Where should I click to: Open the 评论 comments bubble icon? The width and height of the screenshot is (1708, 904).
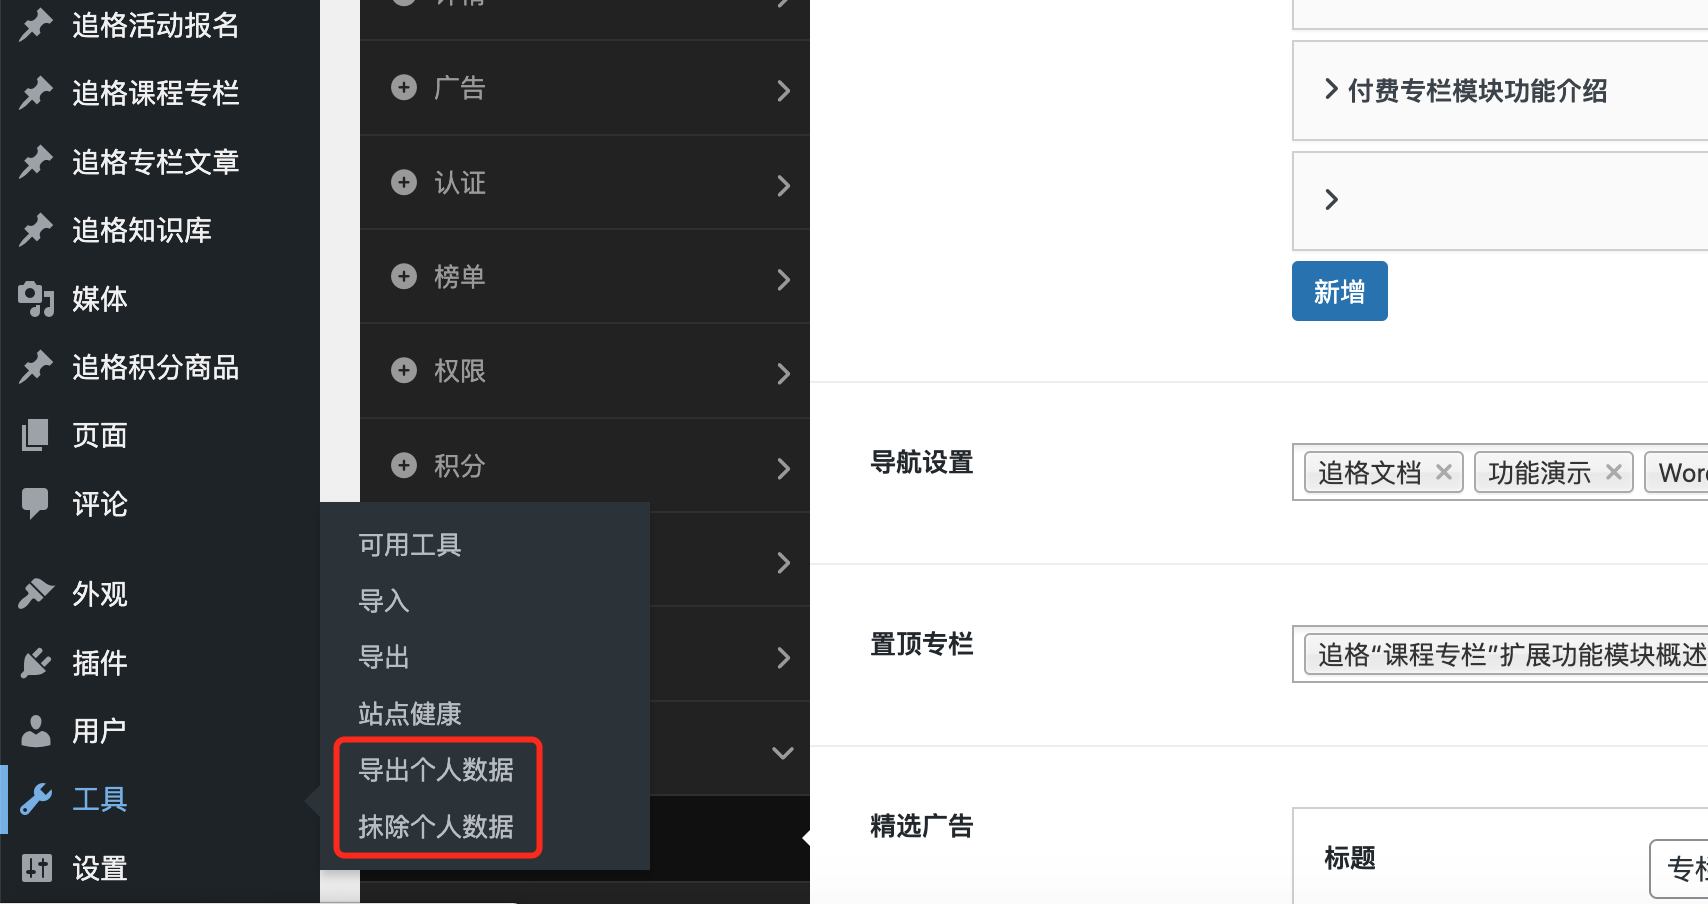click(x=36, y=503)
